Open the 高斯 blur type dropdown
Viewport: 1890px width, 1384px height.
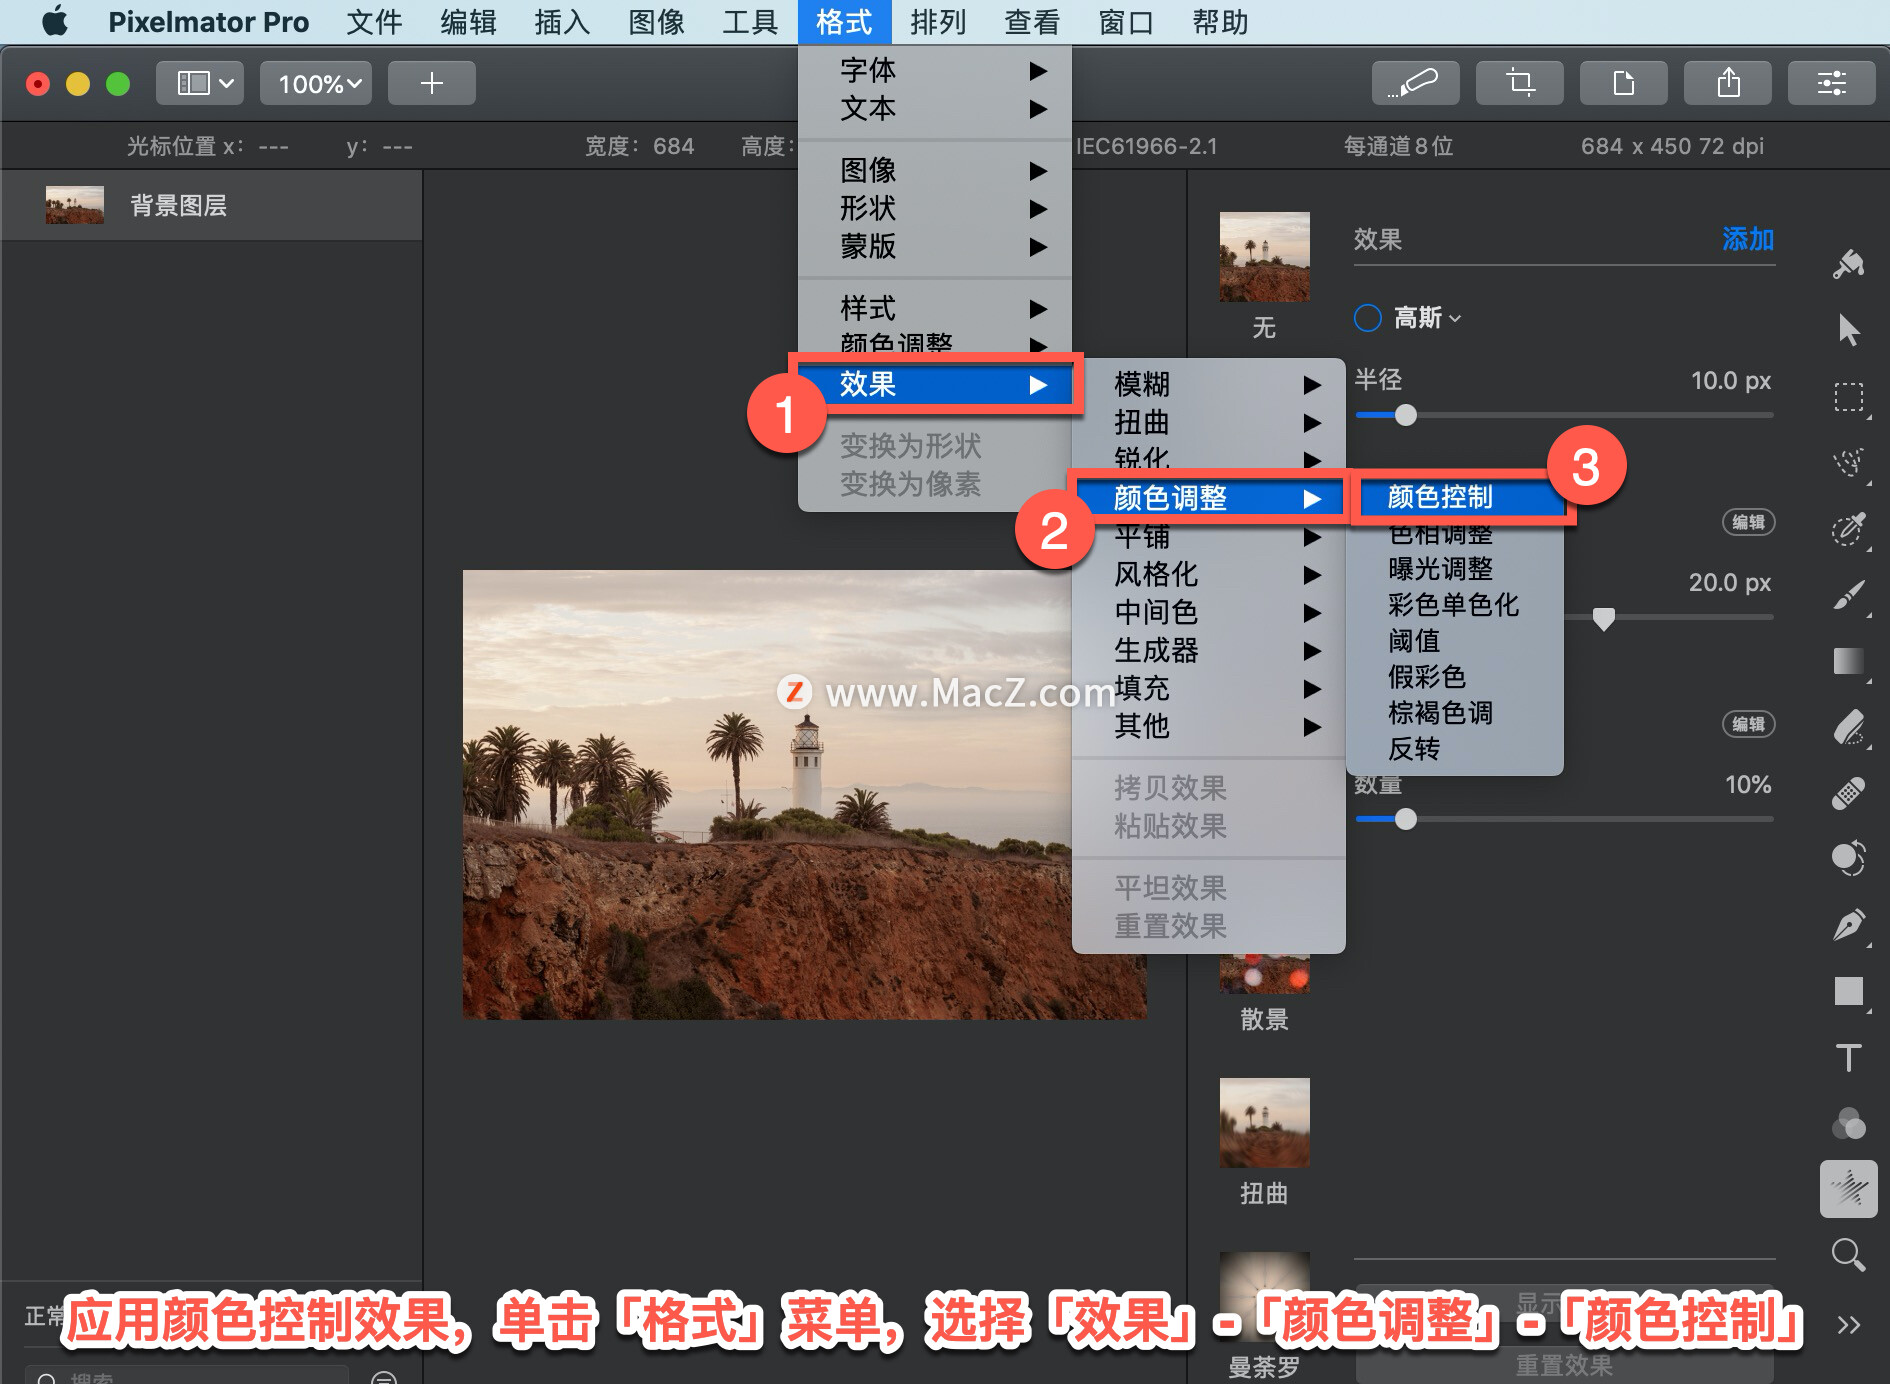pos(1428,318)
